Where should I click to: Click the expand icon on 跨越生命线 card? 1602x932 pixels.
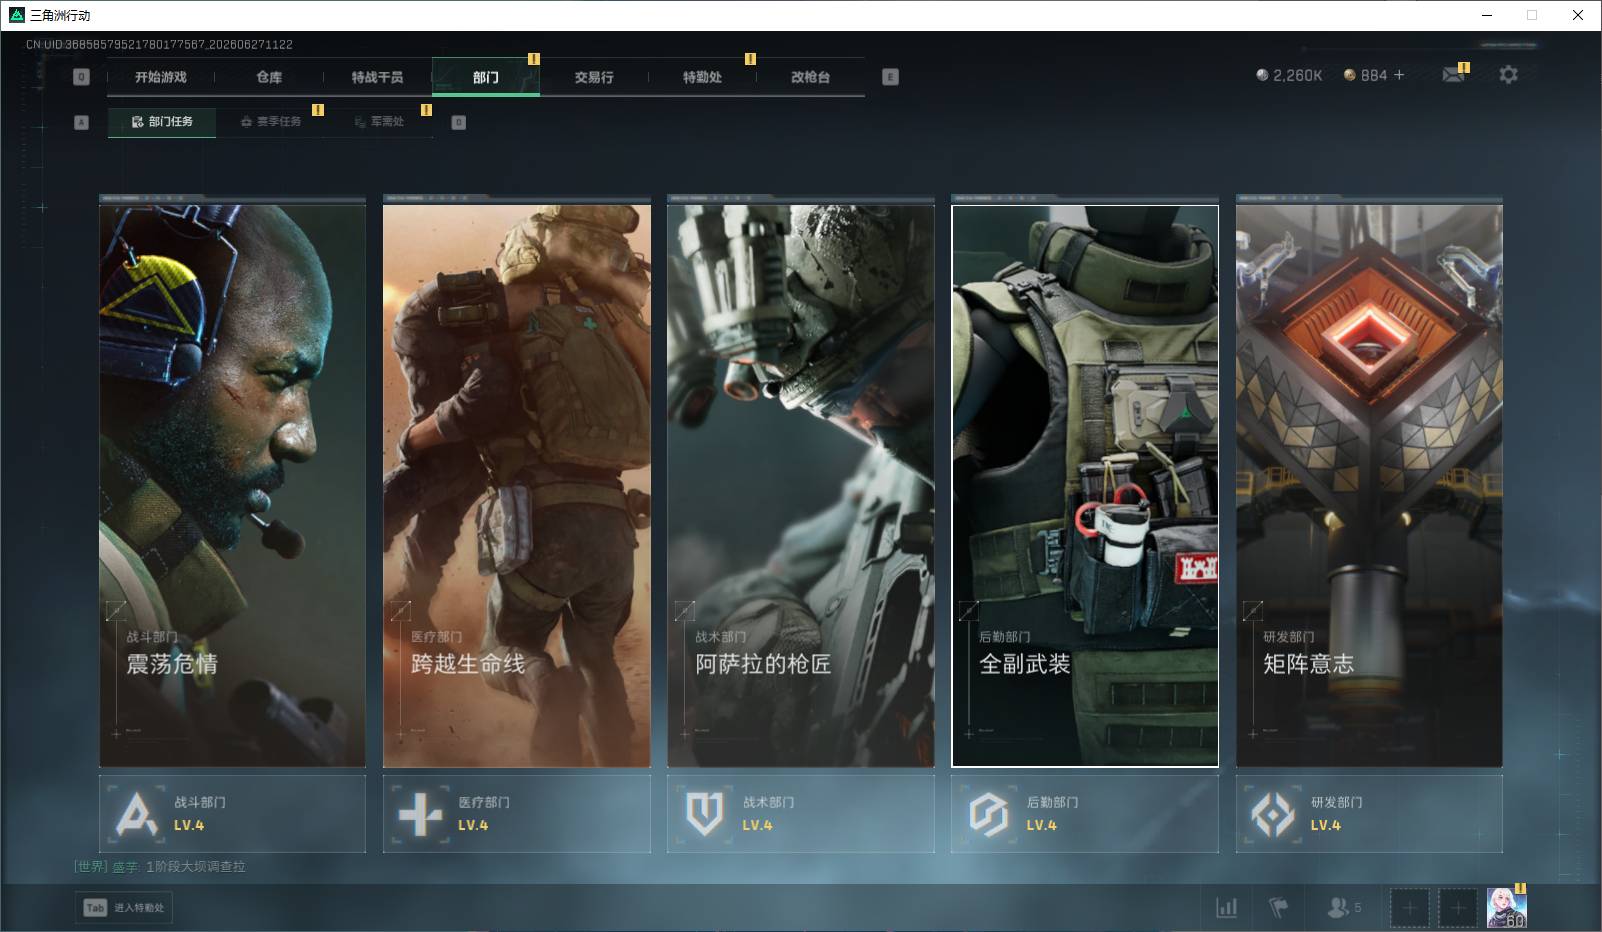(x=400, y=610)
